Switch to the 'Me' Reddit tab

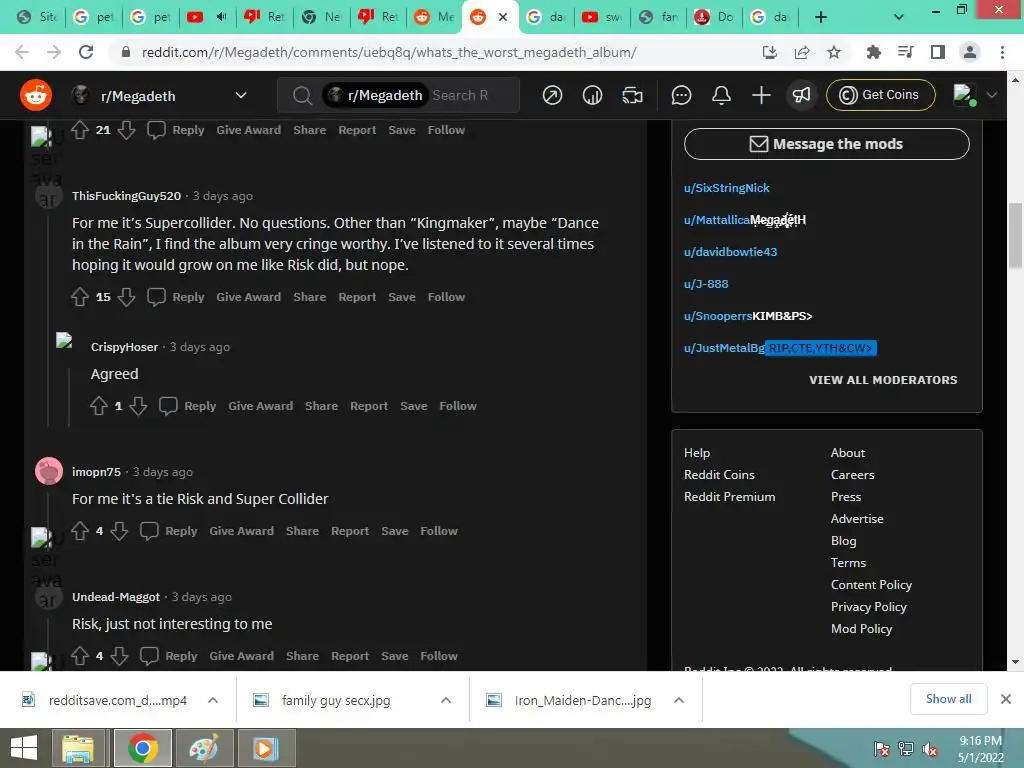(435, 17)
